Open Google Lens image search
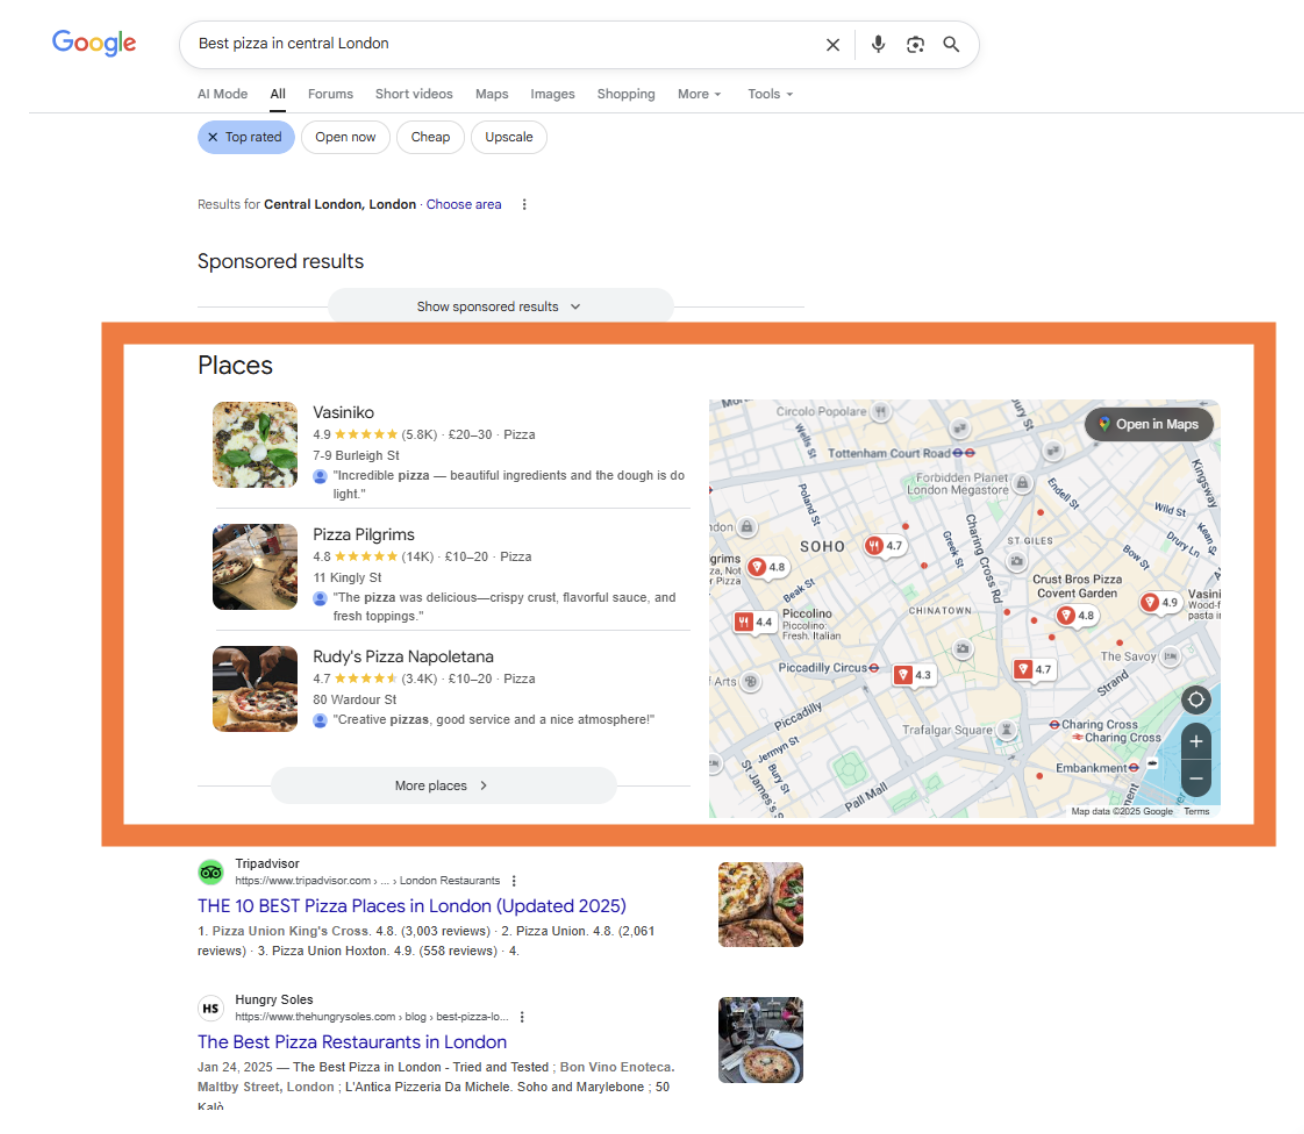The image size is (1304, 1134). [915, 45]
